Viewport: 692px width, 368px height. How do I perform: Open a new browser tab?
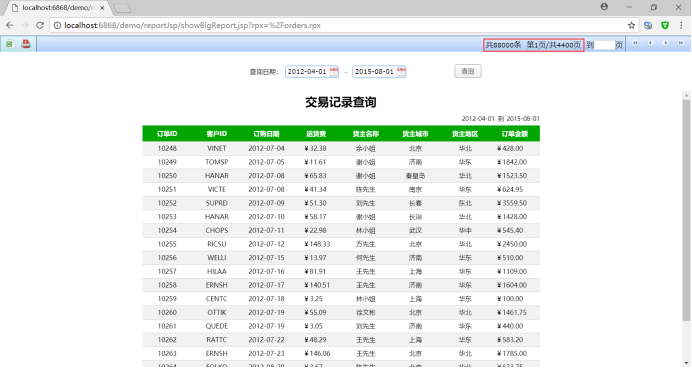coord(122,8)
